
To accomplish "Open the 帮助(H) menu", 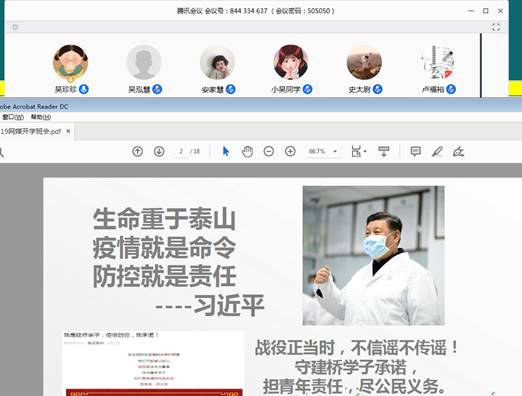I will click(41, 117).
